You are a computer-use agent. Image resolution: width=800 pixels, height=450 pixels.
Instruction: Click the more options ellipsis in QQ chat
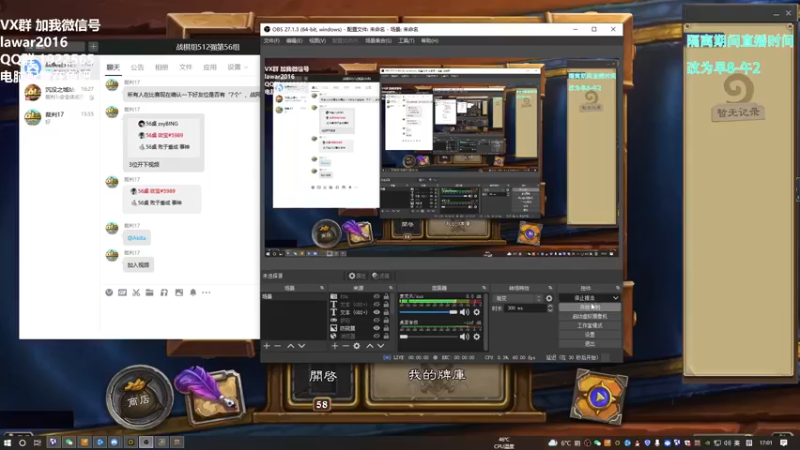[x=206, y=292]
